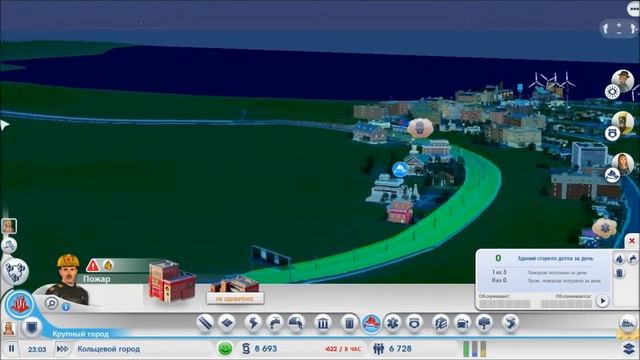Click the blue commercial demand bar

pos(475,349)
